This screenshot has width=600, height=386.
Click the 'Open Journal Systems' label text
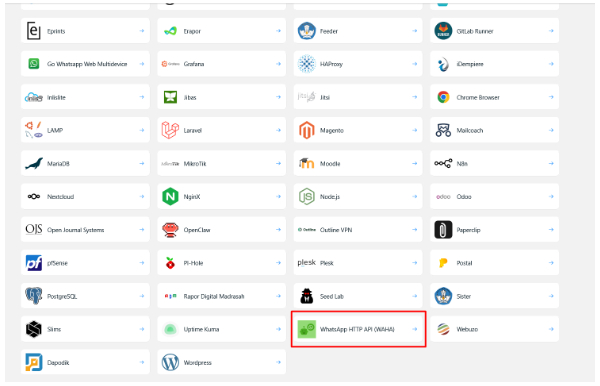pyautogui.click(x=76, y=230)
